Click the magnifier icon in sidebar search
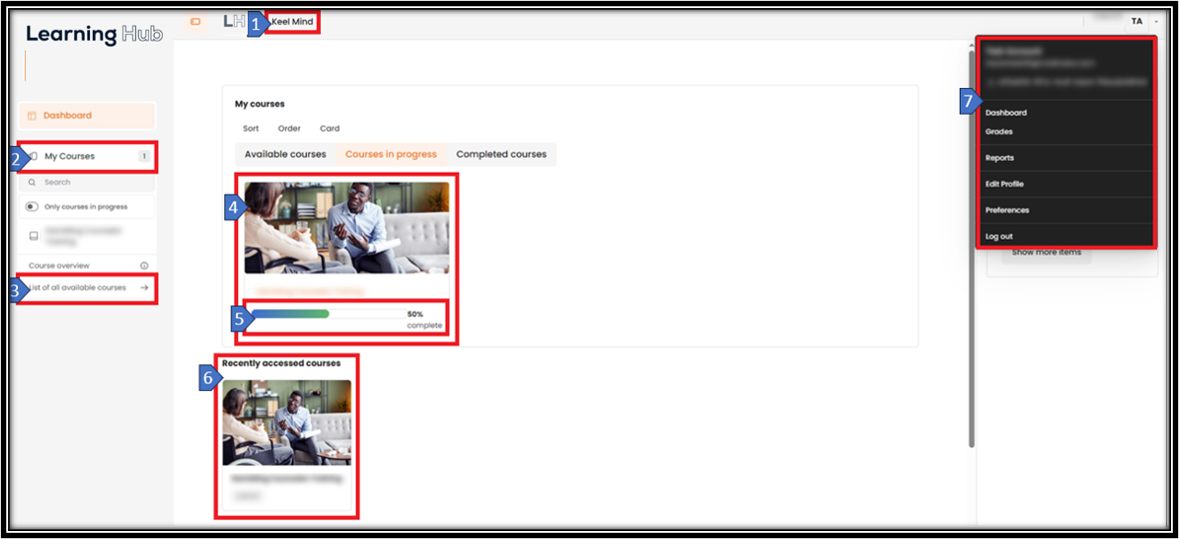This screenshot has width=1179, height=539. tap(32, 182)
